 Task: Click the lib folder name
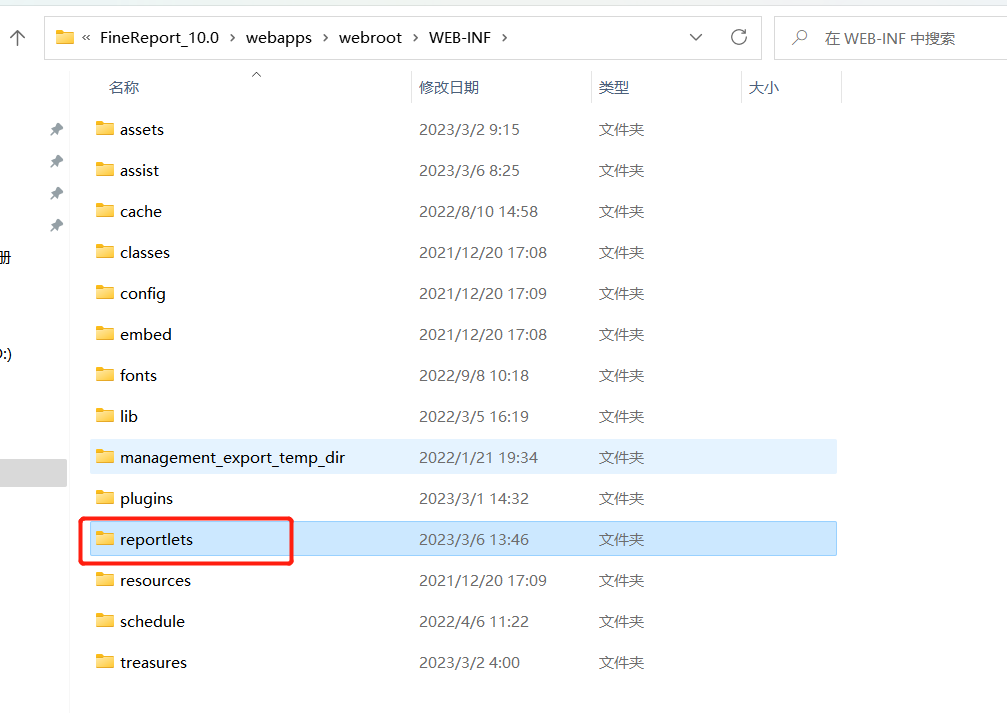(x=128, y=417)
